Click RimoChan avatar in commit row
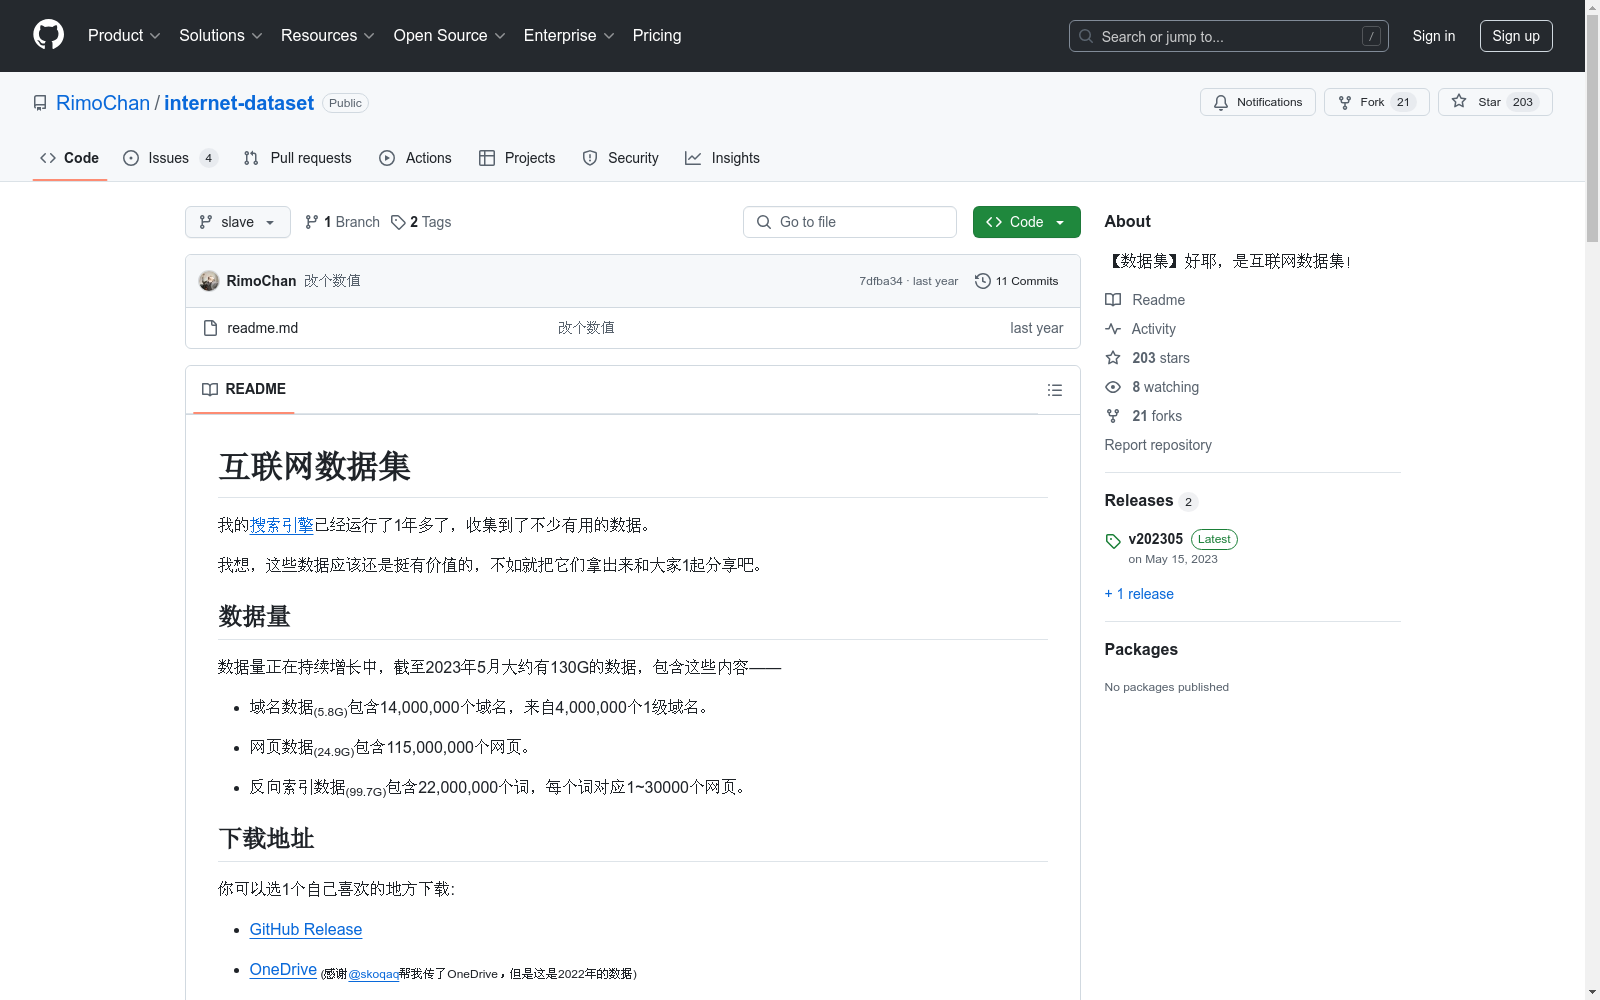This screenshot has width=1600, height=1000. 209,281
